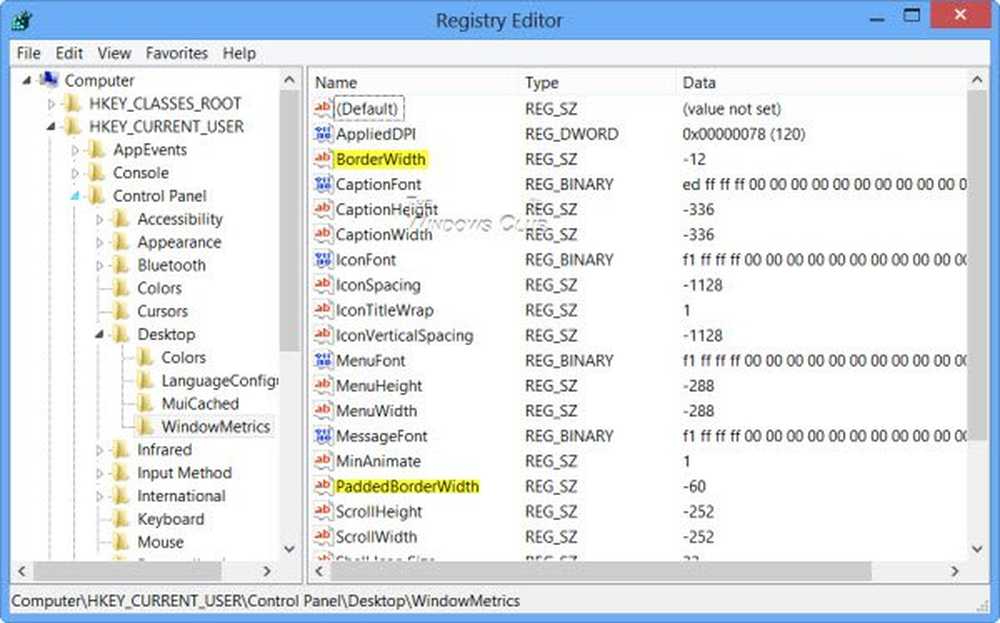This screenshot has height=623, width=1000.
Task: Select the MessageFont binary value icon
Action: click(x=322, y=436)
